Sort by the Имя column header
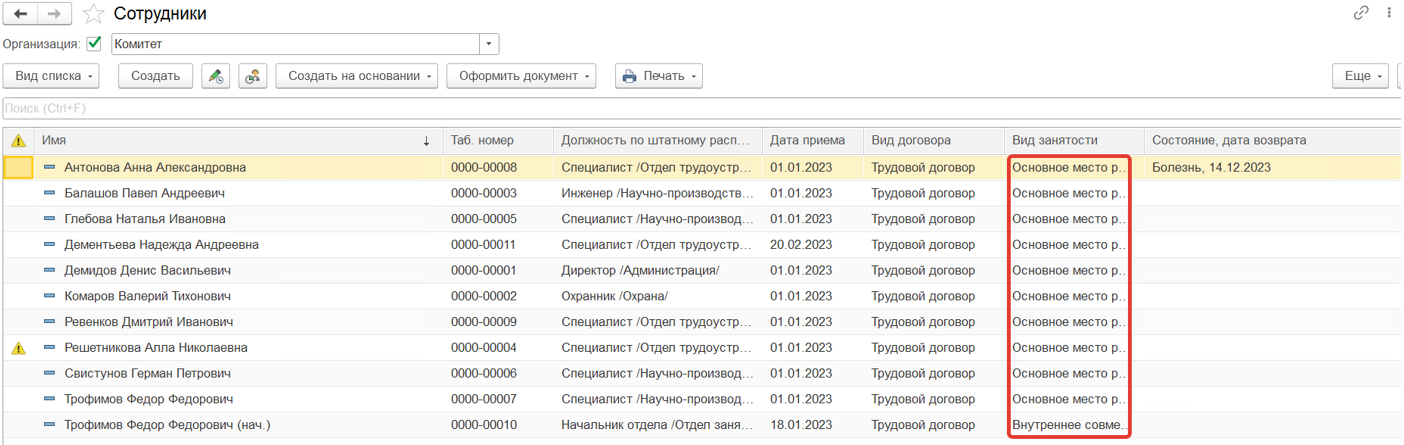The image size is (1404, 445). tap(230, 141)
